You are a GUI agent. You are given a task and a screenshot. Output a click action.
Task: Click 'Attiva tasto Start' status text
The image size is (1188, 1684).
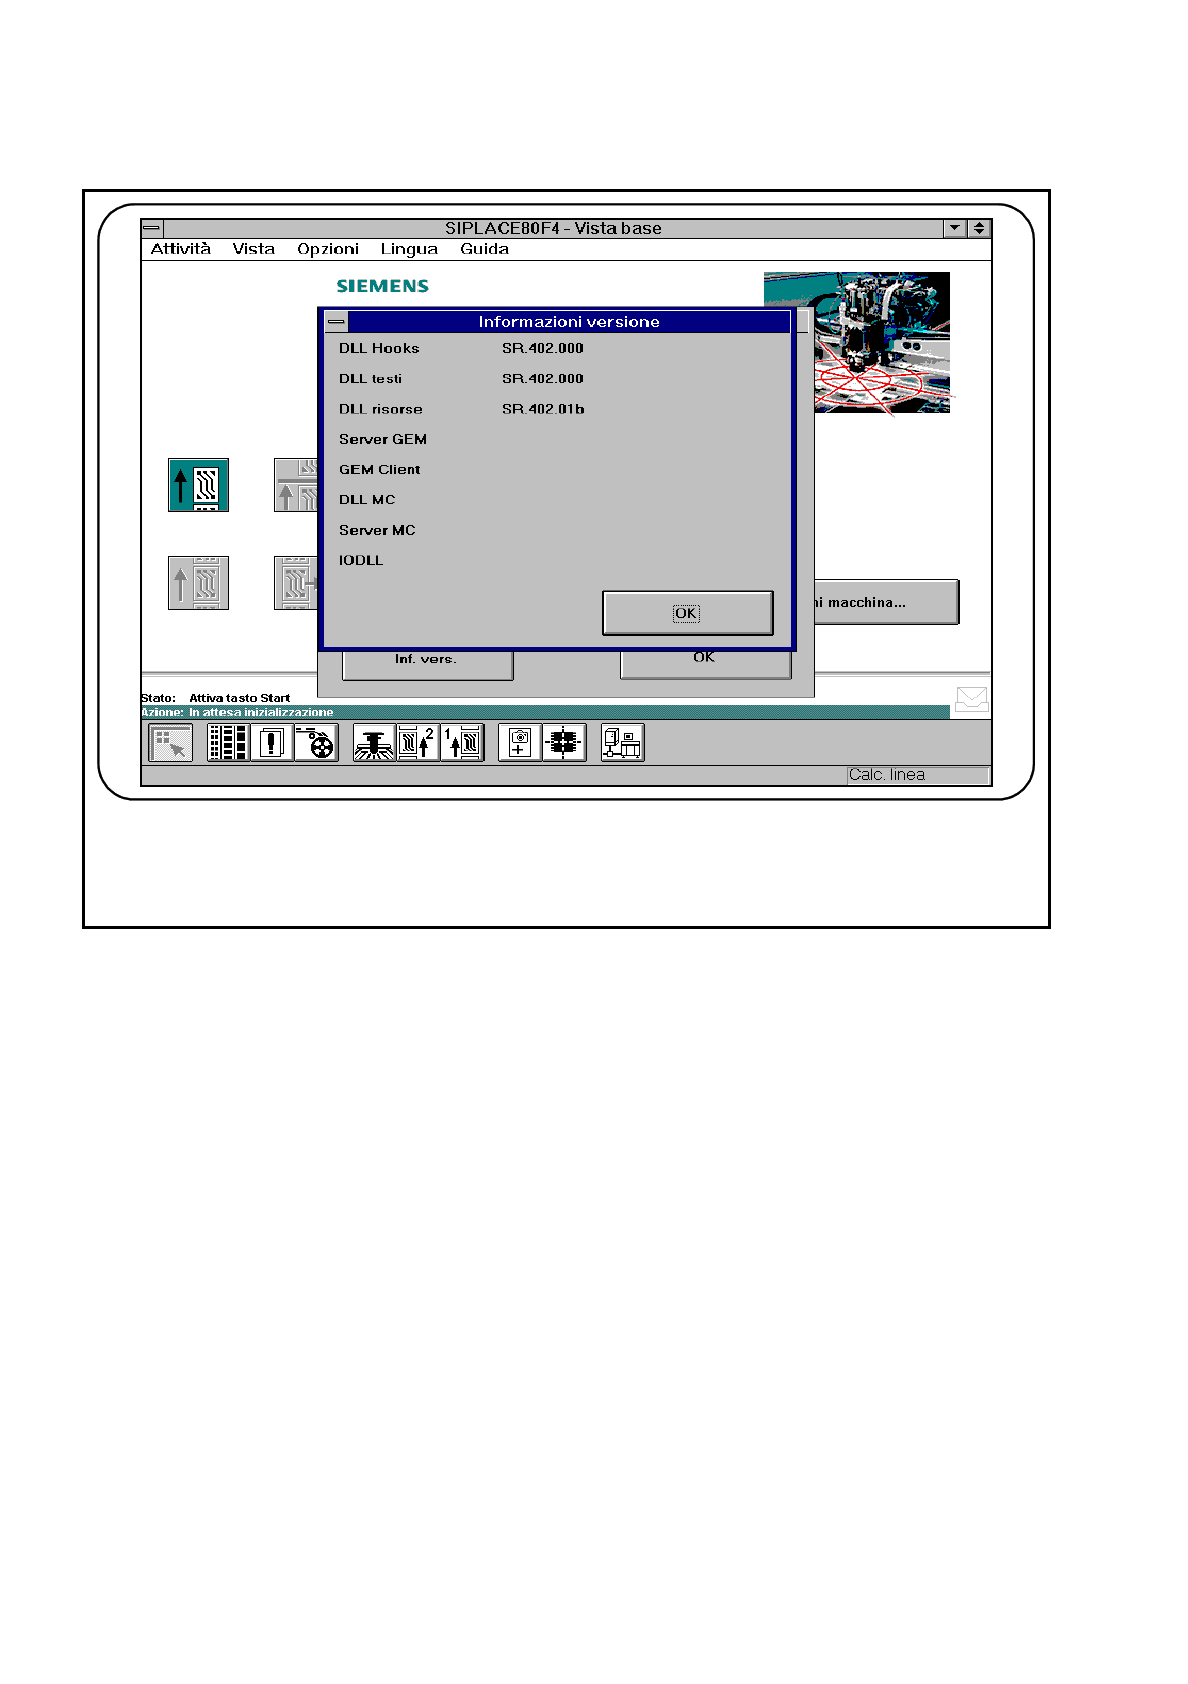(240, 698)
